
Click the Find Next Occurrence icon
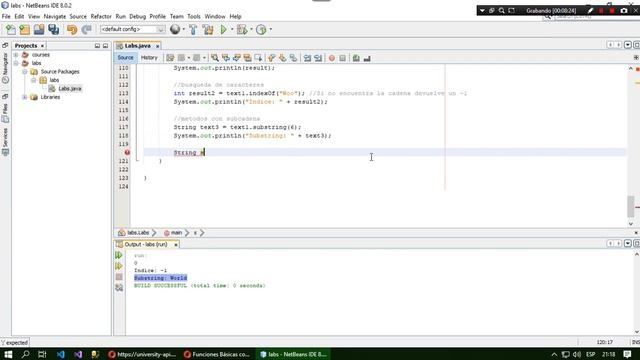236,58
